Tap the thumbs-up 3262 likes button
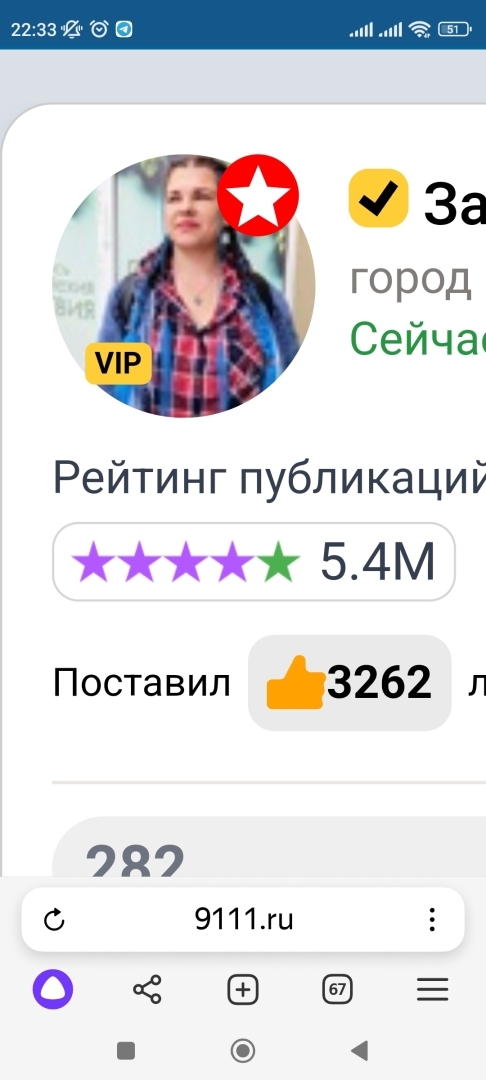 pyautogui.click(x=350, y=683)
